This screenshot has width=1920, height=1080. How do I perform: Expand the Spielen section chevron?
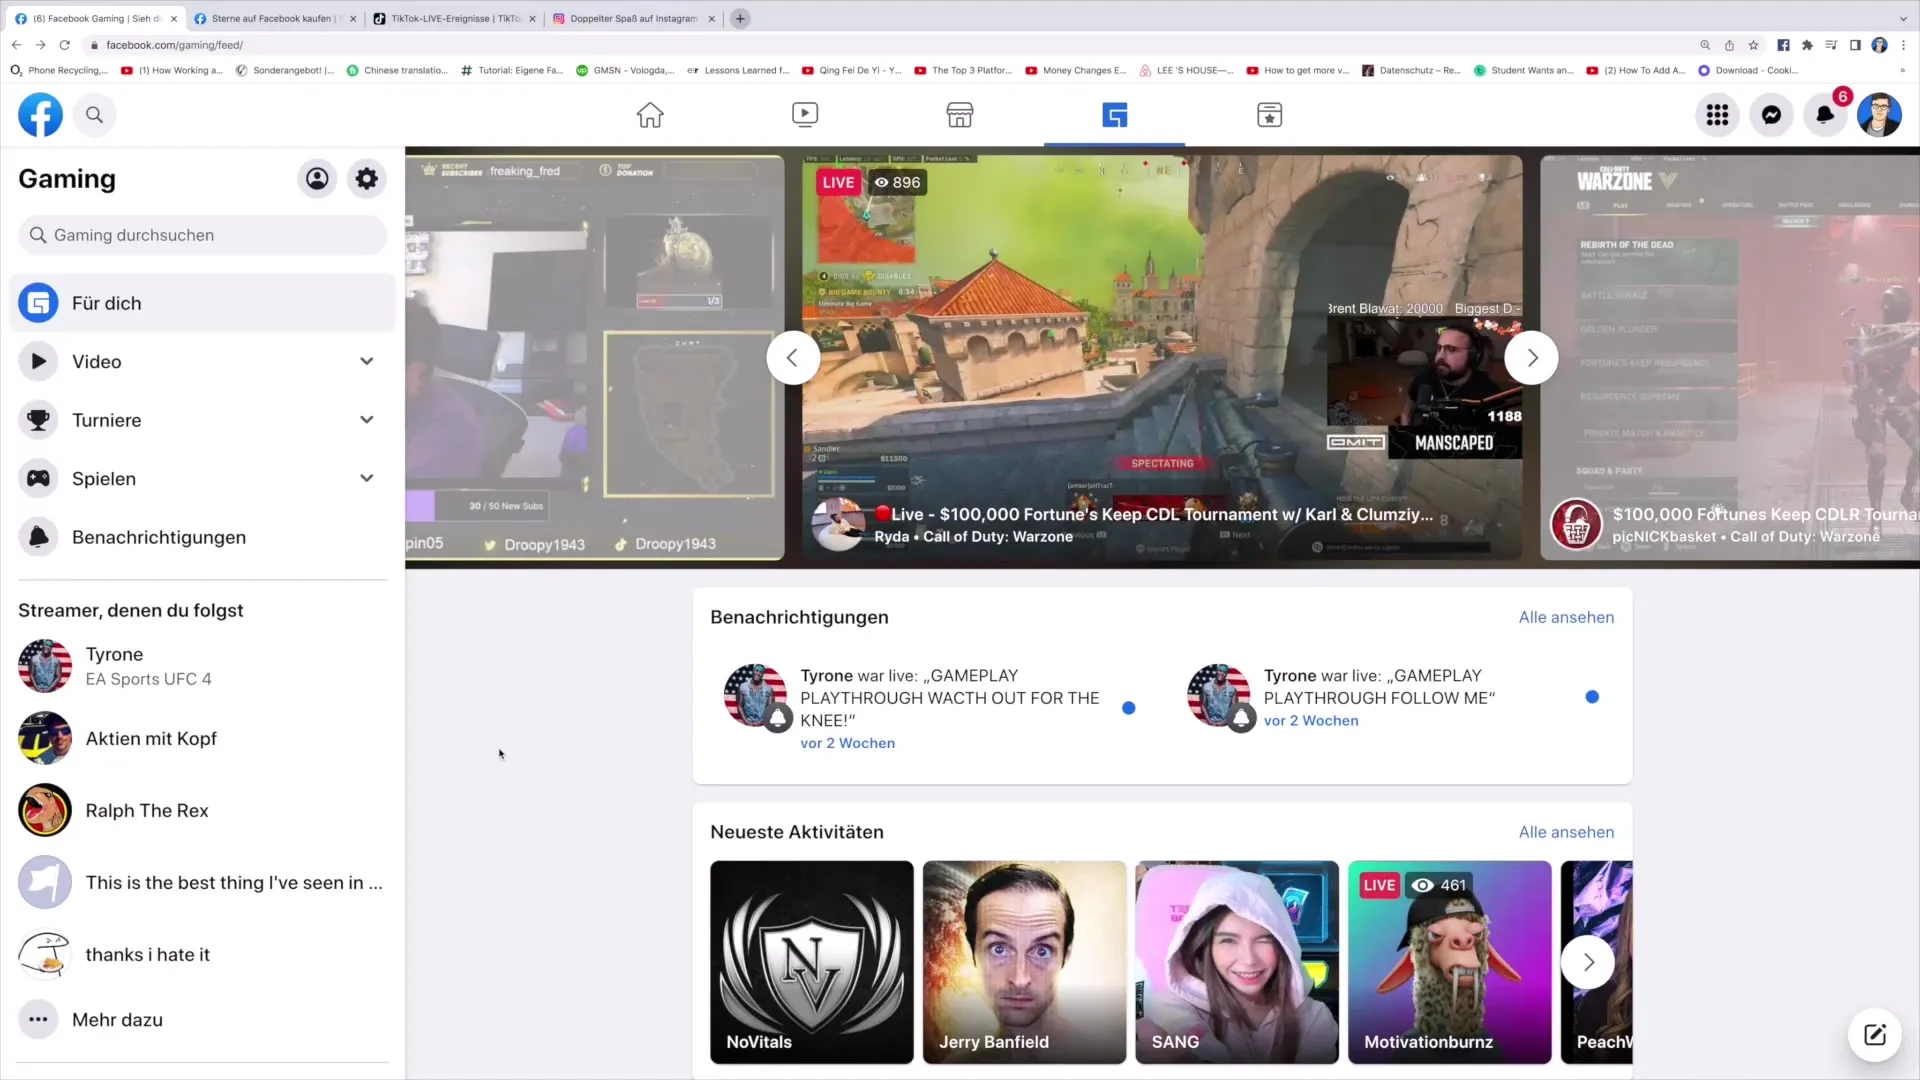point(367,478)
